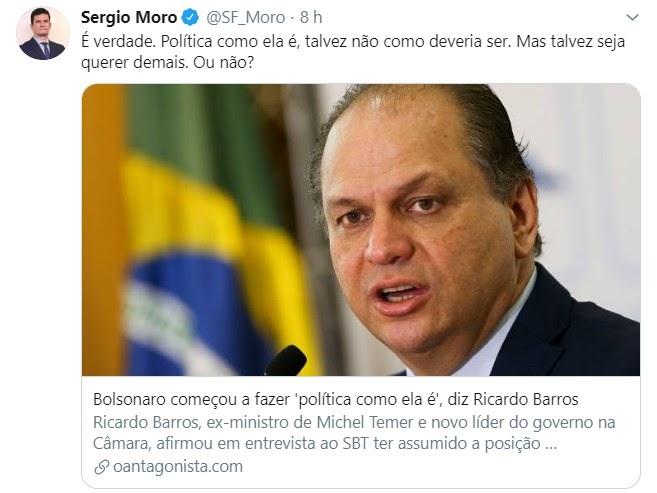Click the second description line mentioning SBT

325,444
